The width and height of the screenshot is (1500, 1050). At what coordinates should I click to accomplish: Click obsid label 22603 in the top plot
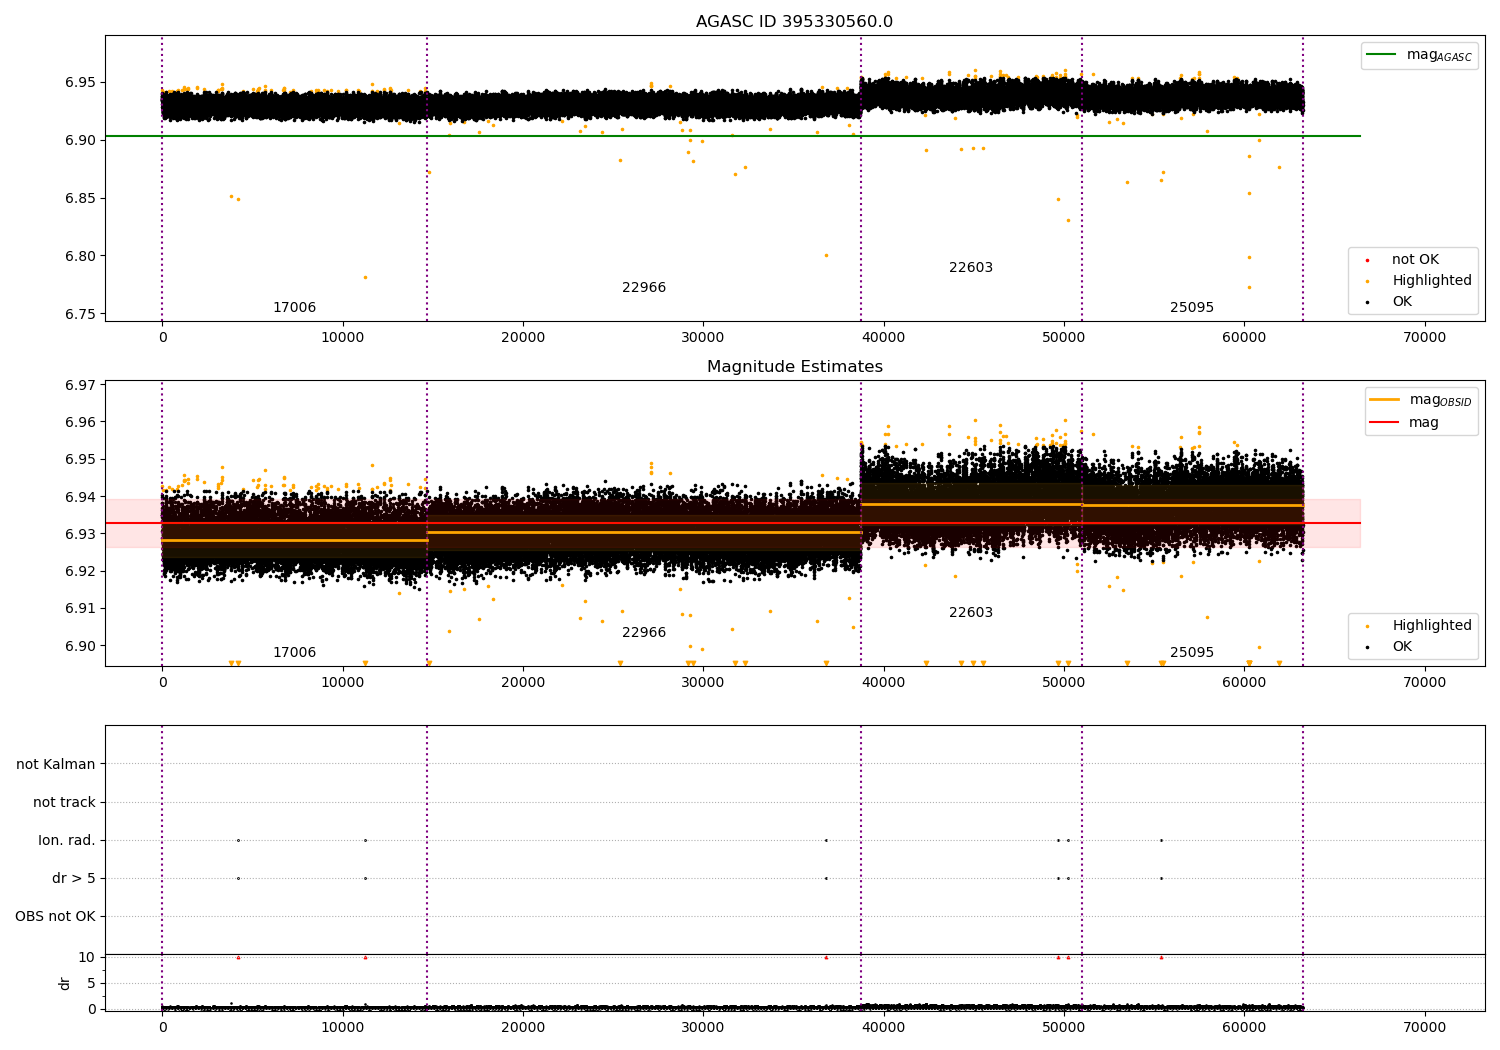(971, 268)
